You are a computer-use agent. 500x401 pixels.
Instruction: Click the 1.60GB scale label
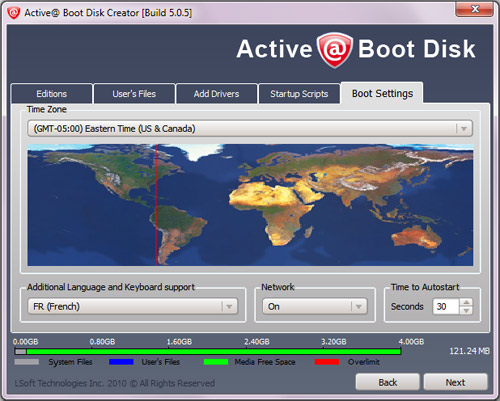(x=179, y=342)
